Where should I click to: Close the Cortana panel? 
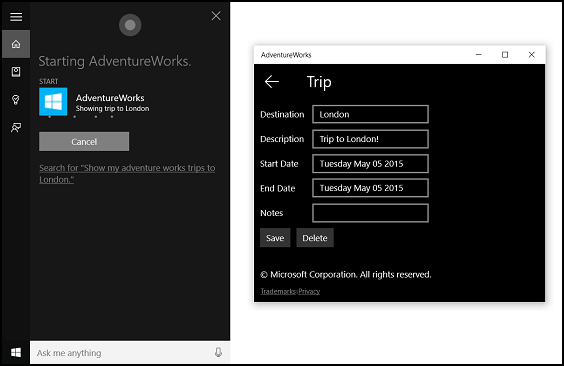(216, 16)
